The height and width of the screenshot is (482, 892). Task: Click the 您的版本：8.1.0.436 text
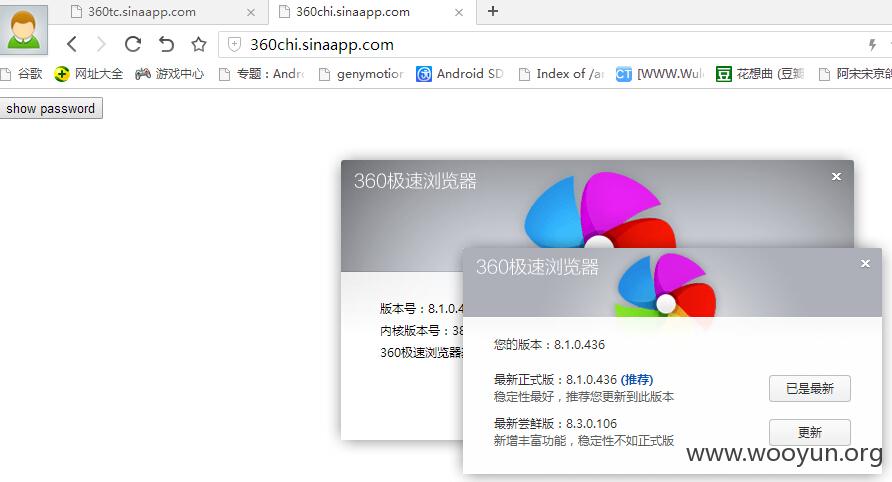click(x=549, y=344)
